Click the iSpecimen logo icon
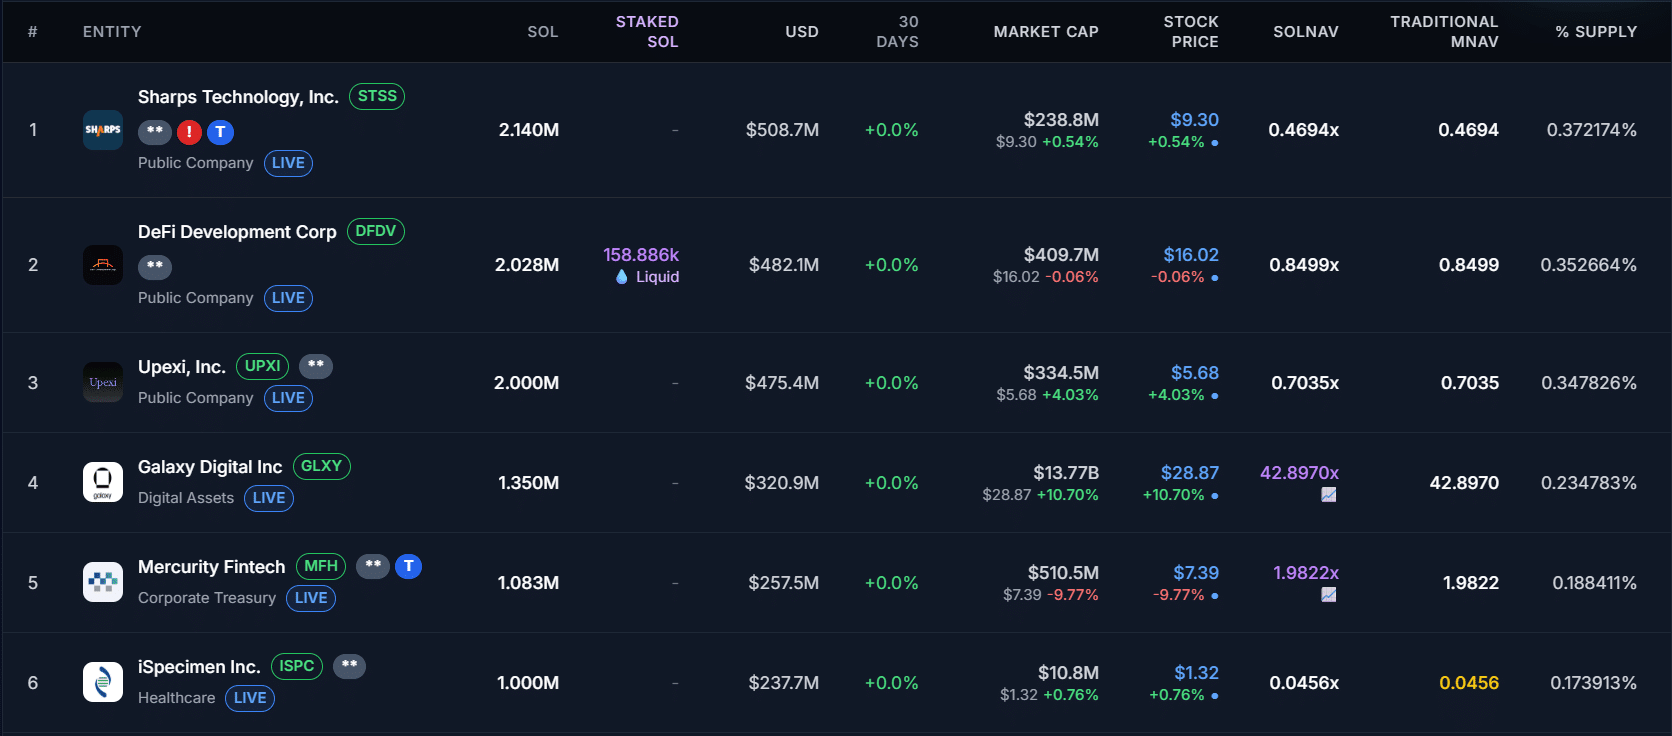This screenshot has width=1672, height=736. pos(103,682)
